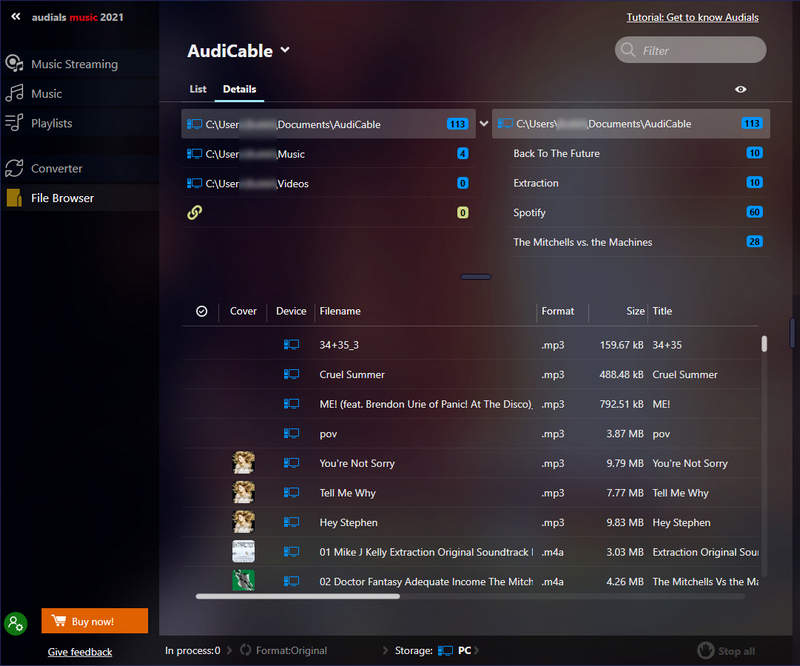Click the user account settings icon
The height and width of the screenshot is (666, 800).
click(15, 623)
